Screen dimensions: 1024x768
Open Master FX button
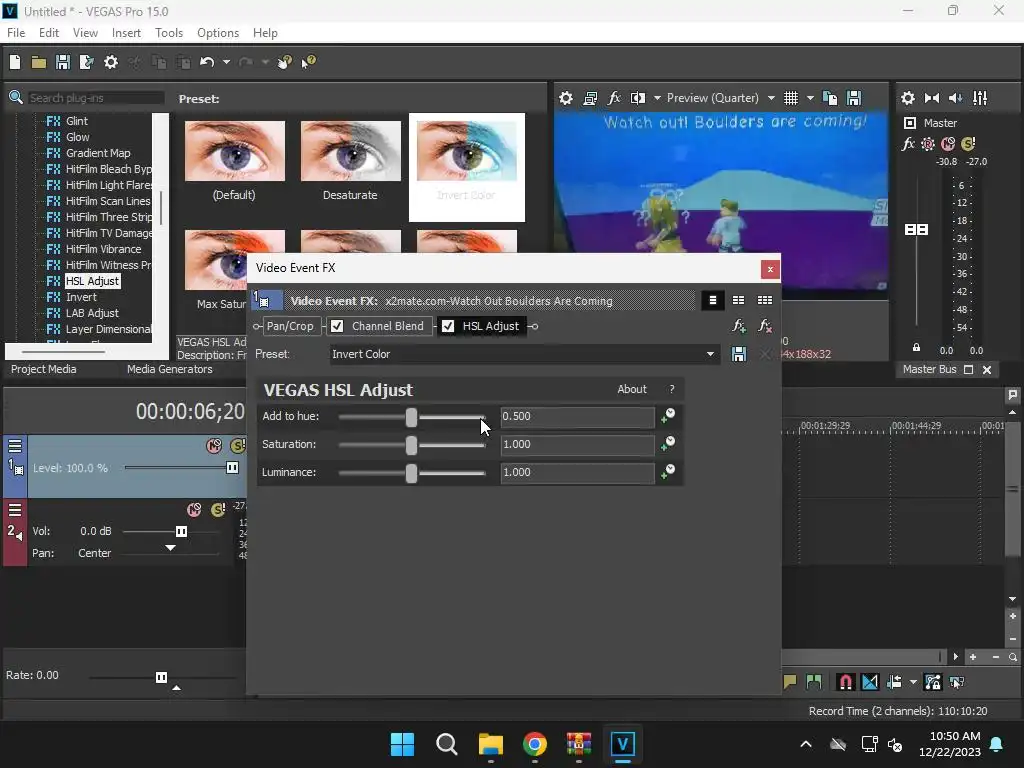click(908, 144)
